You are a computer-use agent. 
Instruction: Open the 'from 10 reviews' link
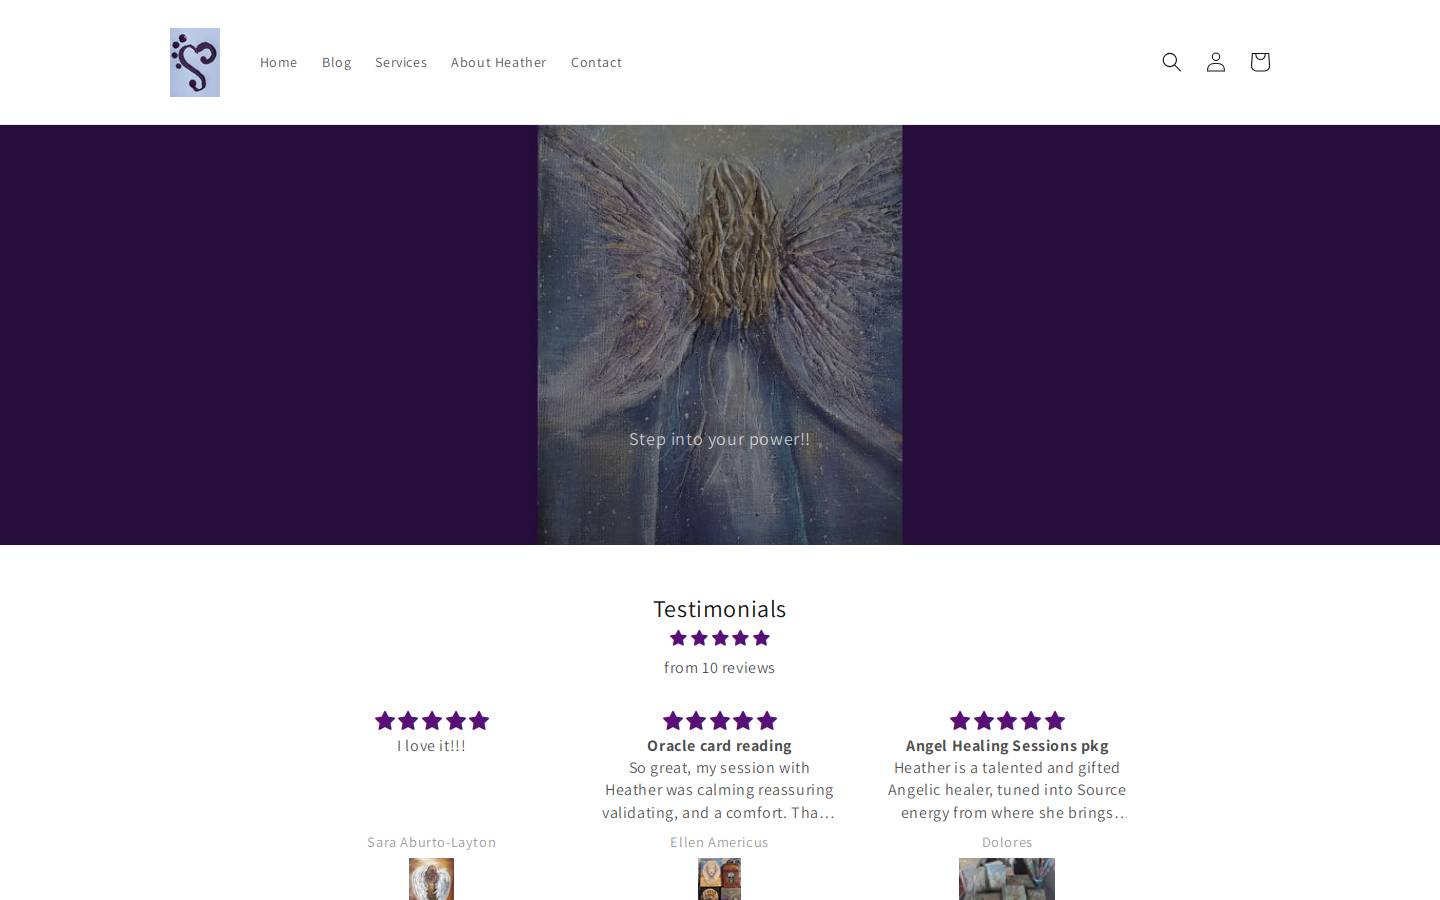[720, 667]
